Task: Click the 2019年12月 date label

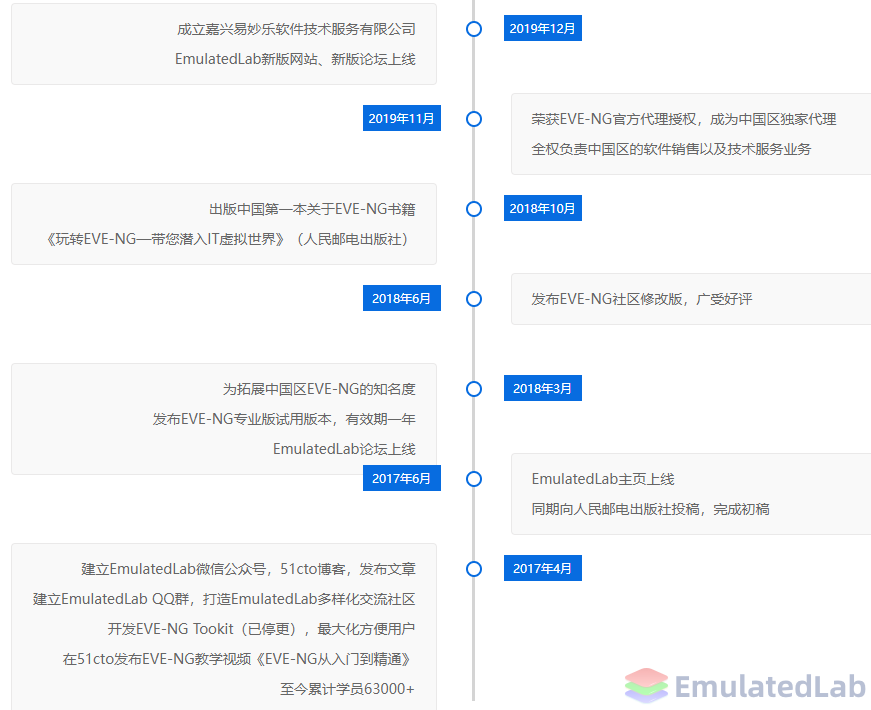Action: pyautogui.click(x=543, y=28)
